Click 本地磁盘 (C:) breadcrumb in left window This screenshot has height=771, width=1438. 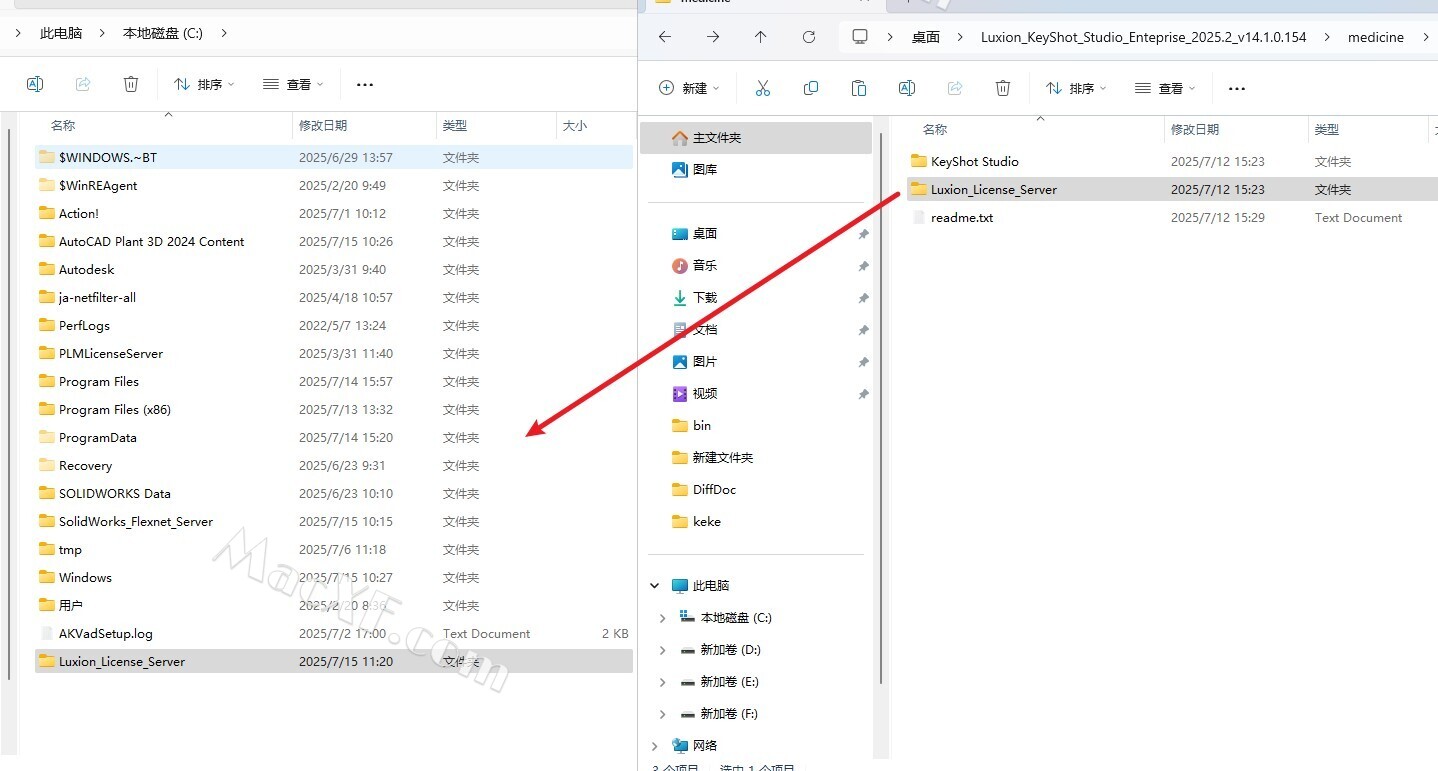coord(163,33)
